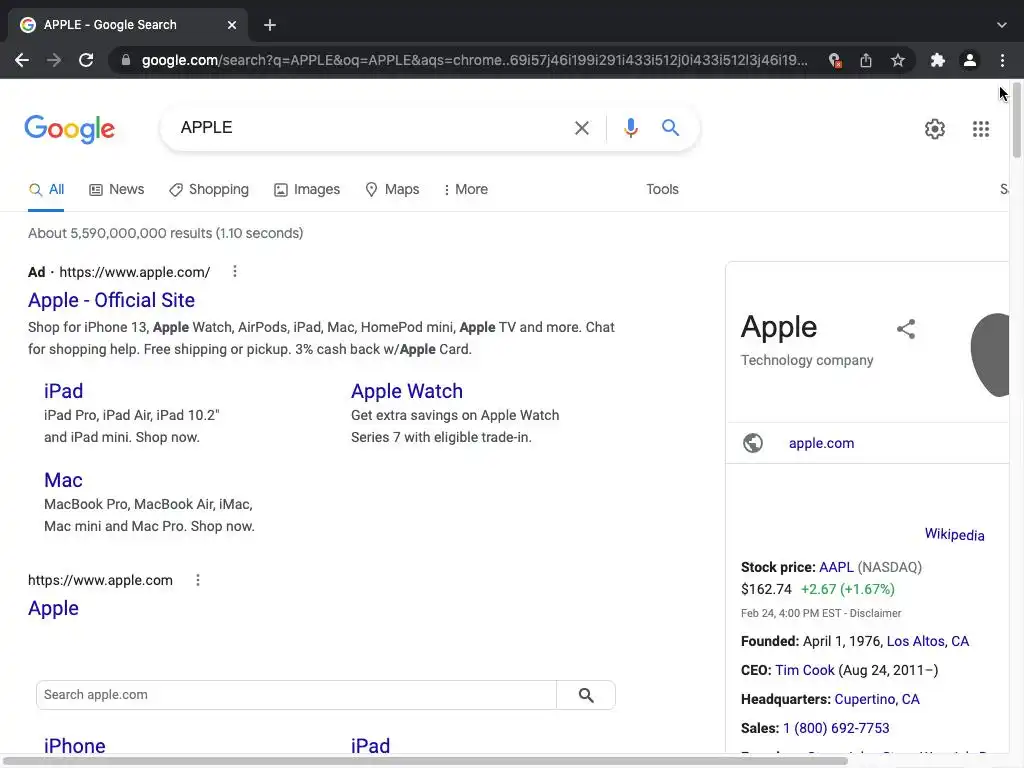Open the Apple - Official Site link

[x=111, y=300]
